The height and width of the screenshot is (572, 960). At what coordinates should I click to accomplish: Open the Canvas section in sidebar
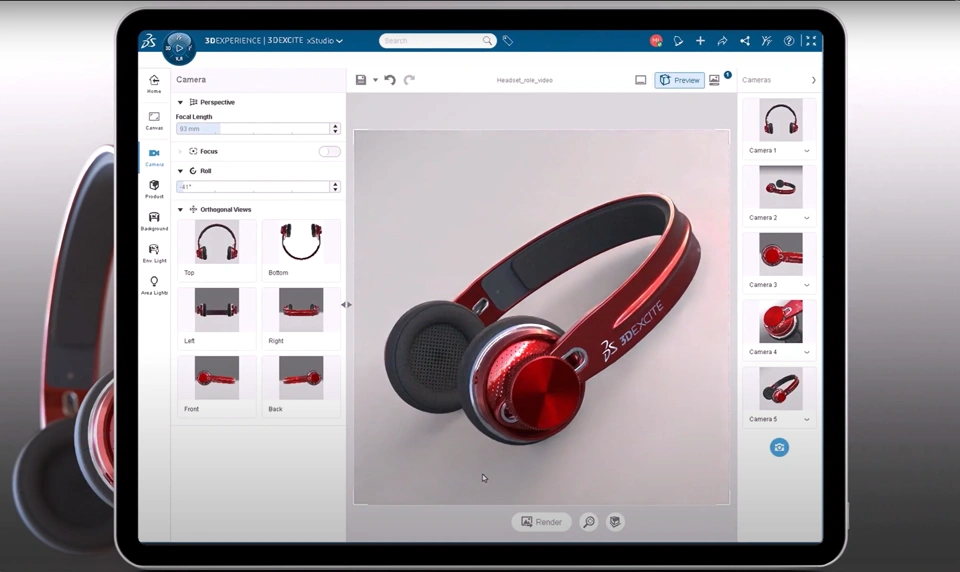pos(154,120)
